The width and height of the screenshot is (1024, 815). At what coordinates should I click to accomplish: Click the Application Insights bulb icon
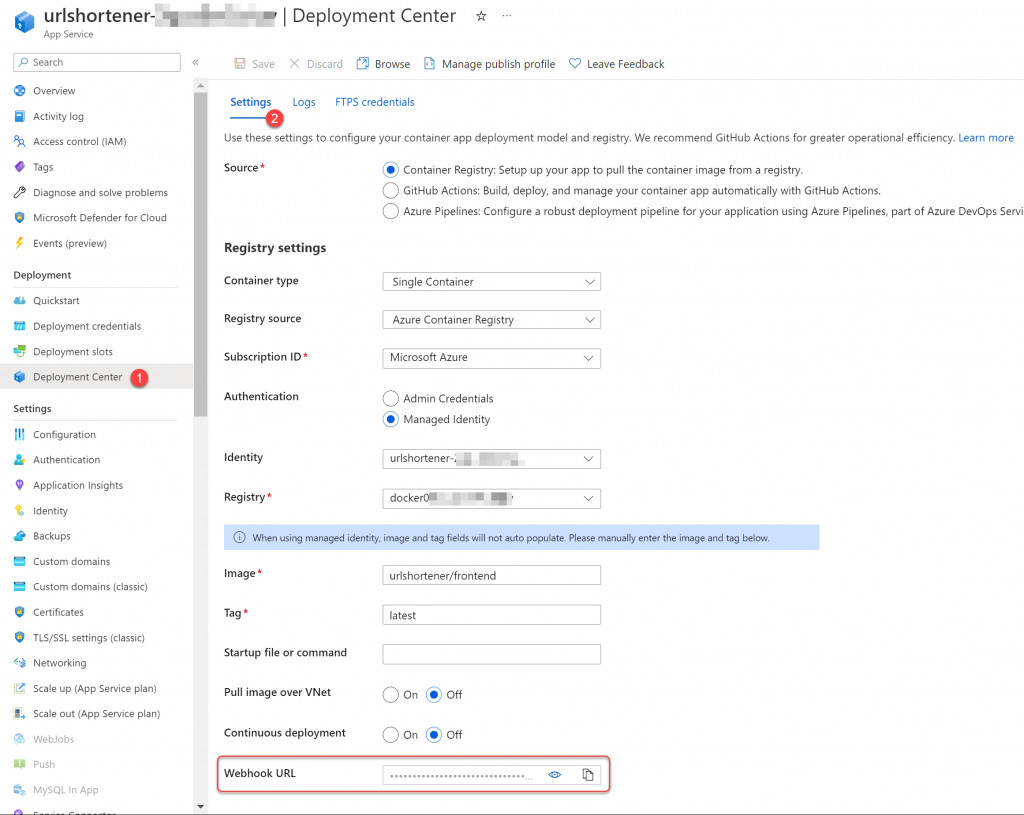click(20, 485)
